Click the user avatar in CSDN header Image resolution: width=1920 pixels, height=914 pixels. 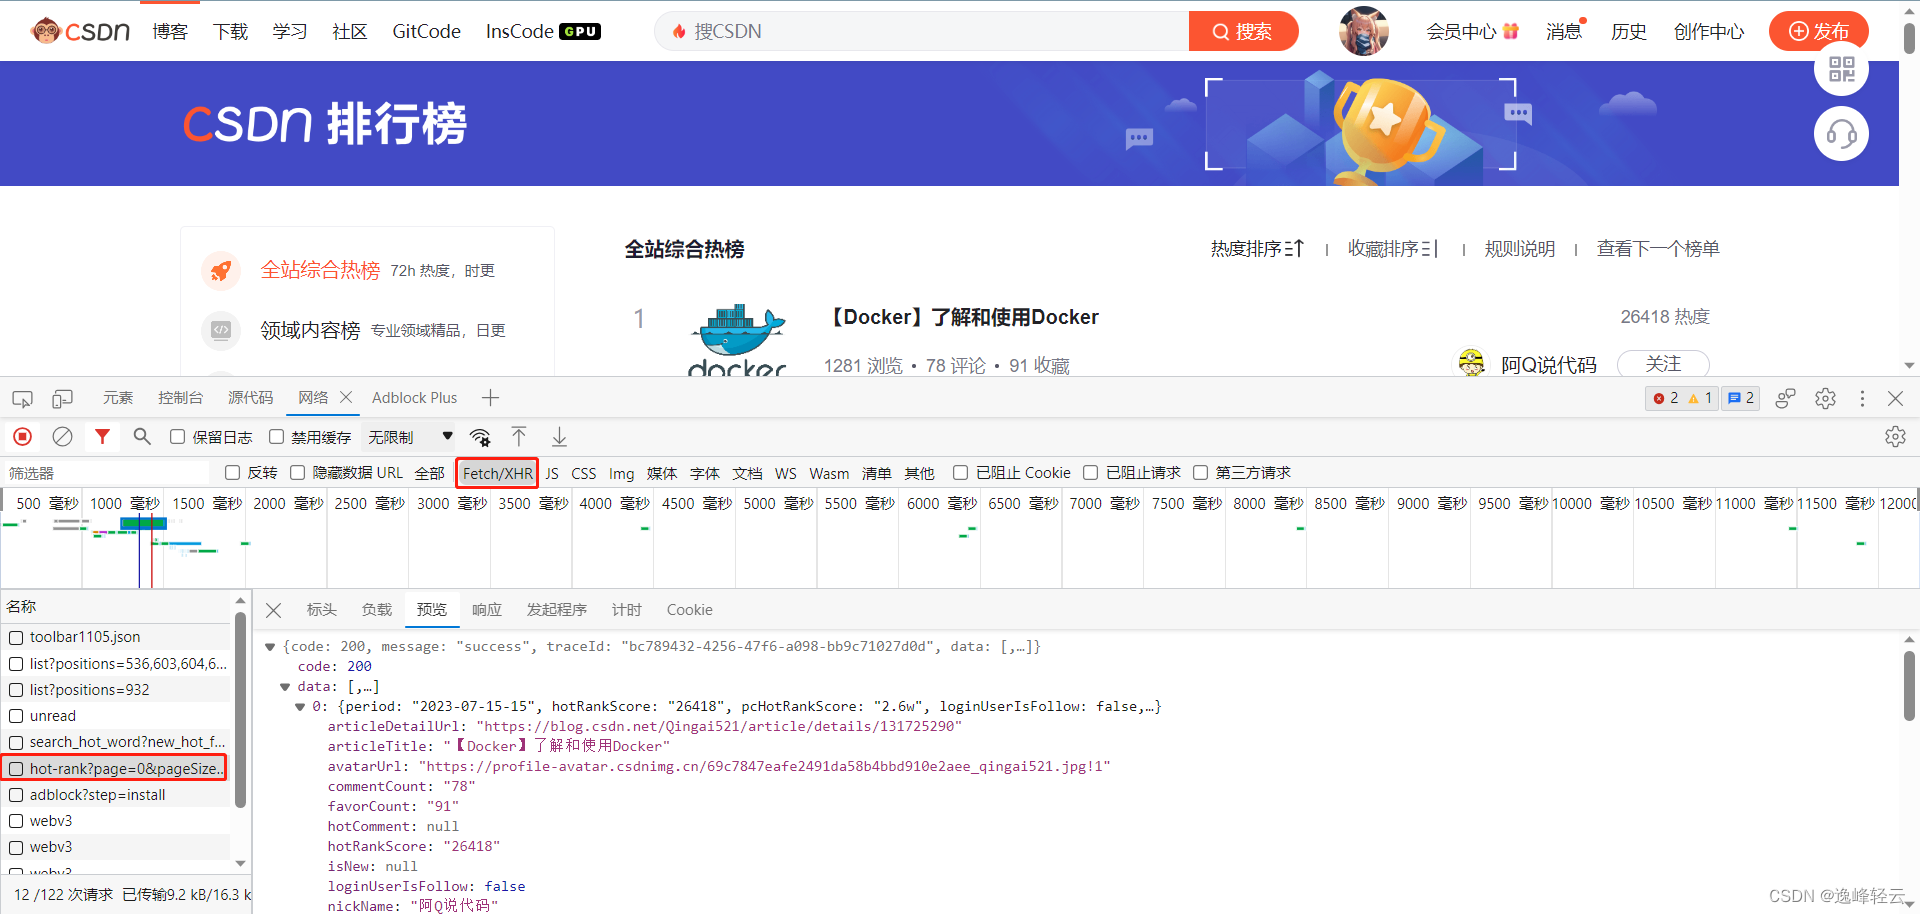[x=1364, y=31]
